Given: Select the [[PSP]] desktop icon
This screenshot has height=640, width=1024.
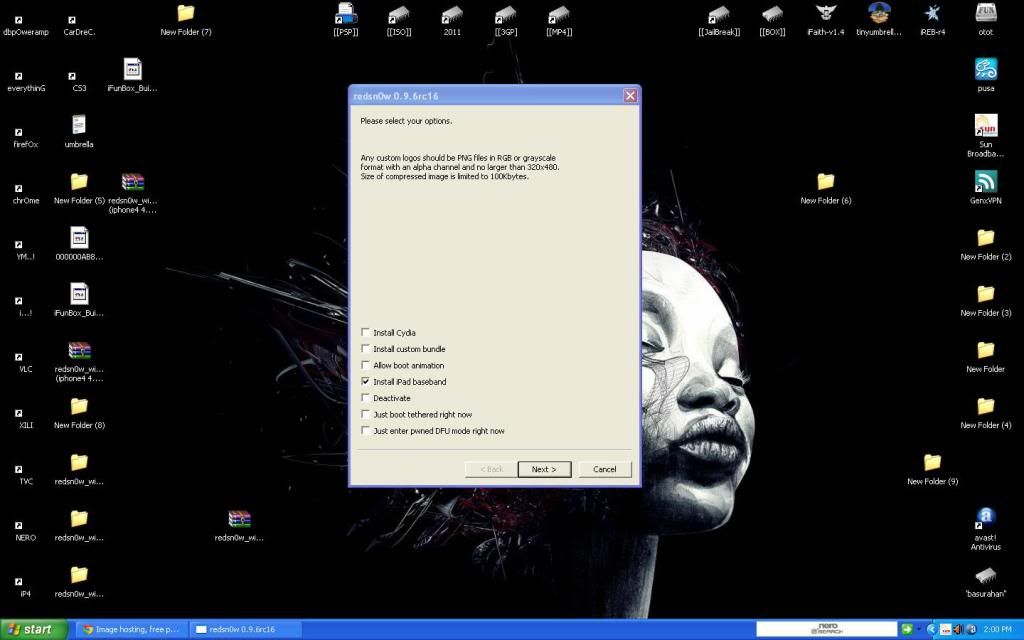Looking at the screenshot, I should [x=346, y=20].
